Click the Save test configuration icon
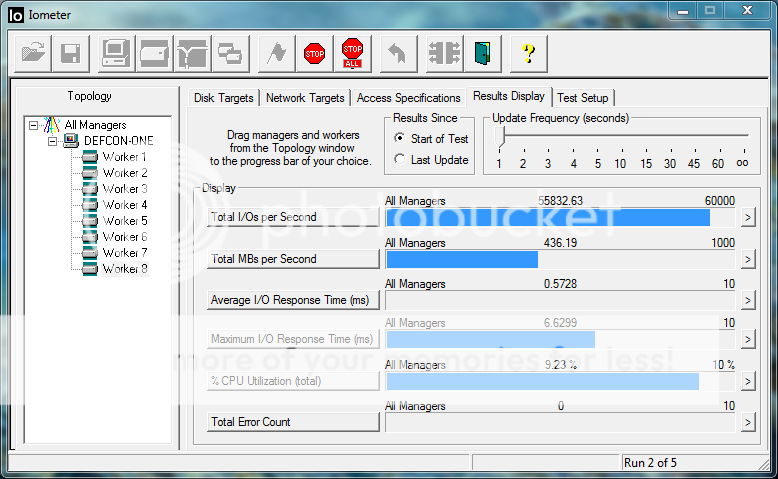Image resolution: width=778 pixels, height=479 pixels. click(x=71, y=53)
